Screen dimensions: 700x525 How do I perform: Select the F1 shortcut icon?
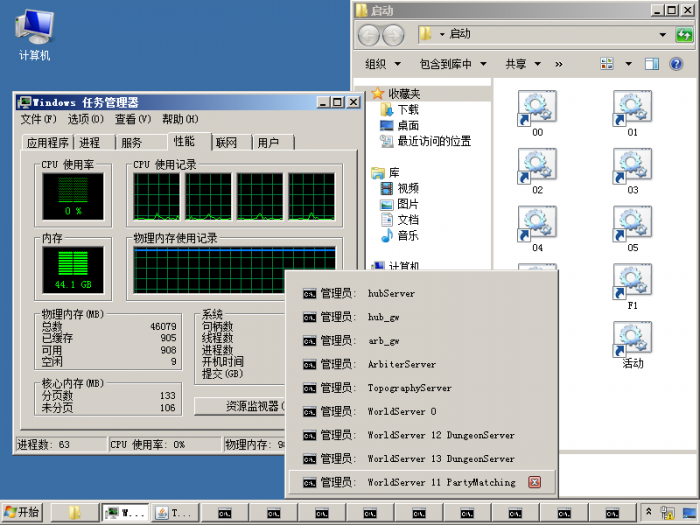click(632, 287)
